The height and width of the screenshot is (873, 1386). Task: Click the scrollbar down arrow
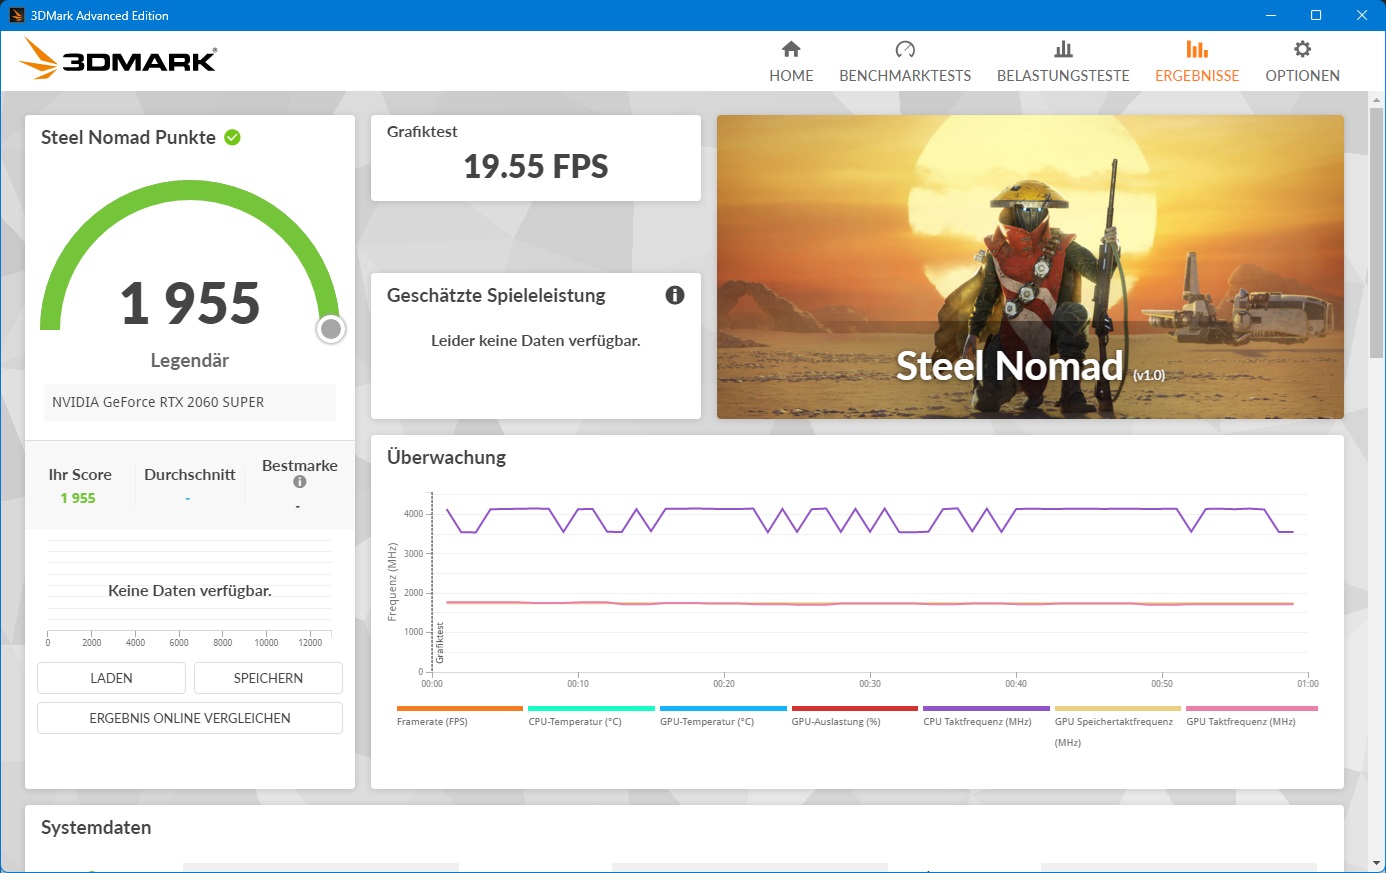coord(1377,863)
